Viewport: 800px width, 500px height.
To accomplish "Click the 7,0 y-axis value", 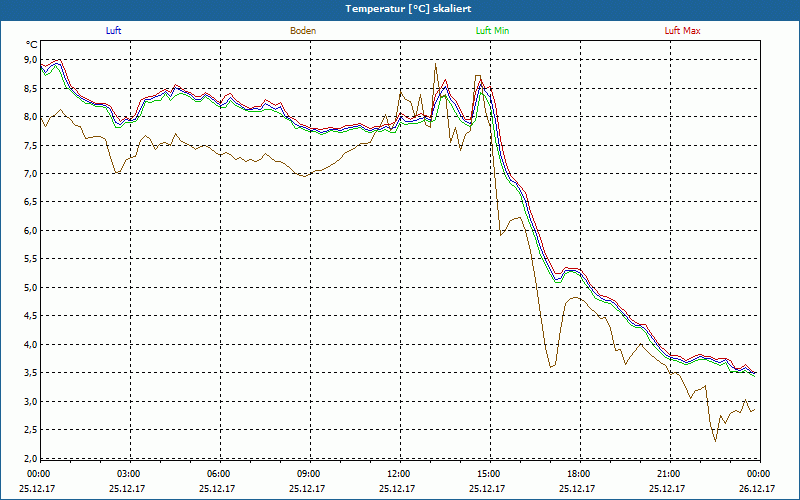I will (32, 173).
